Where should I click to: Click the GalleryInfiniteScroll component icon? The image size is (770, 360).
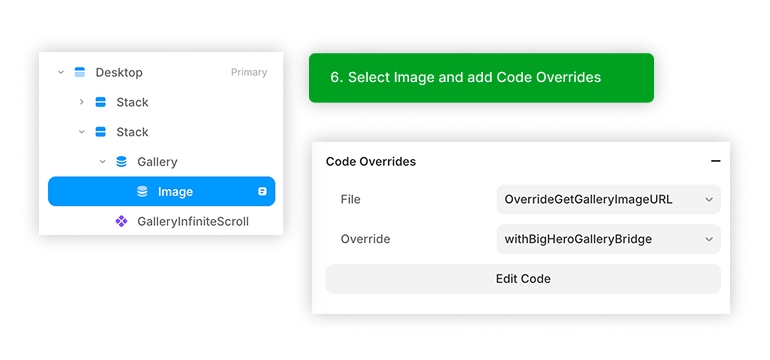pyautogui.click(x=121, y=222)
